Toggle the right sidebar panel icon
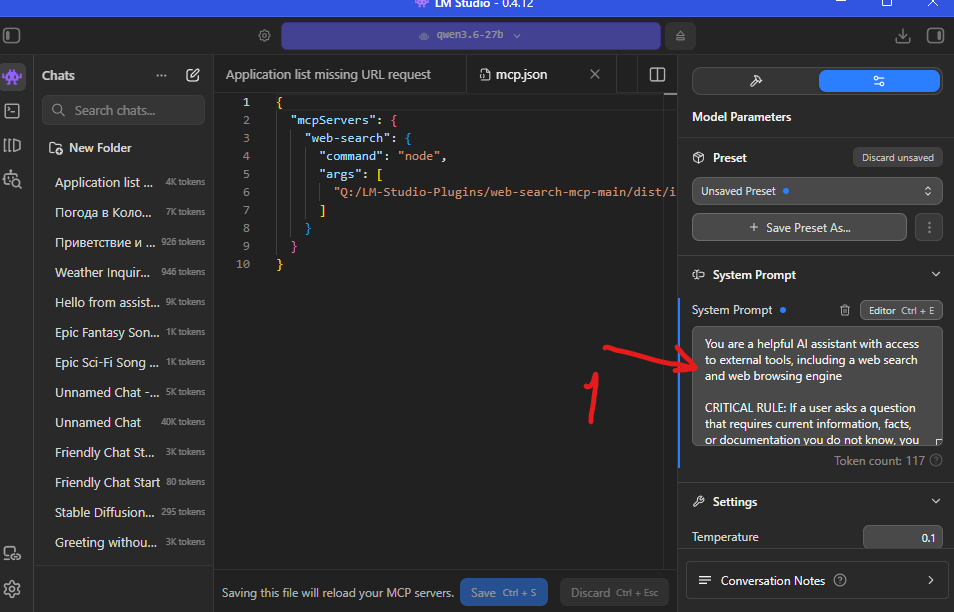The height and width of the screenshot is (612, 954). coord(935,35)
